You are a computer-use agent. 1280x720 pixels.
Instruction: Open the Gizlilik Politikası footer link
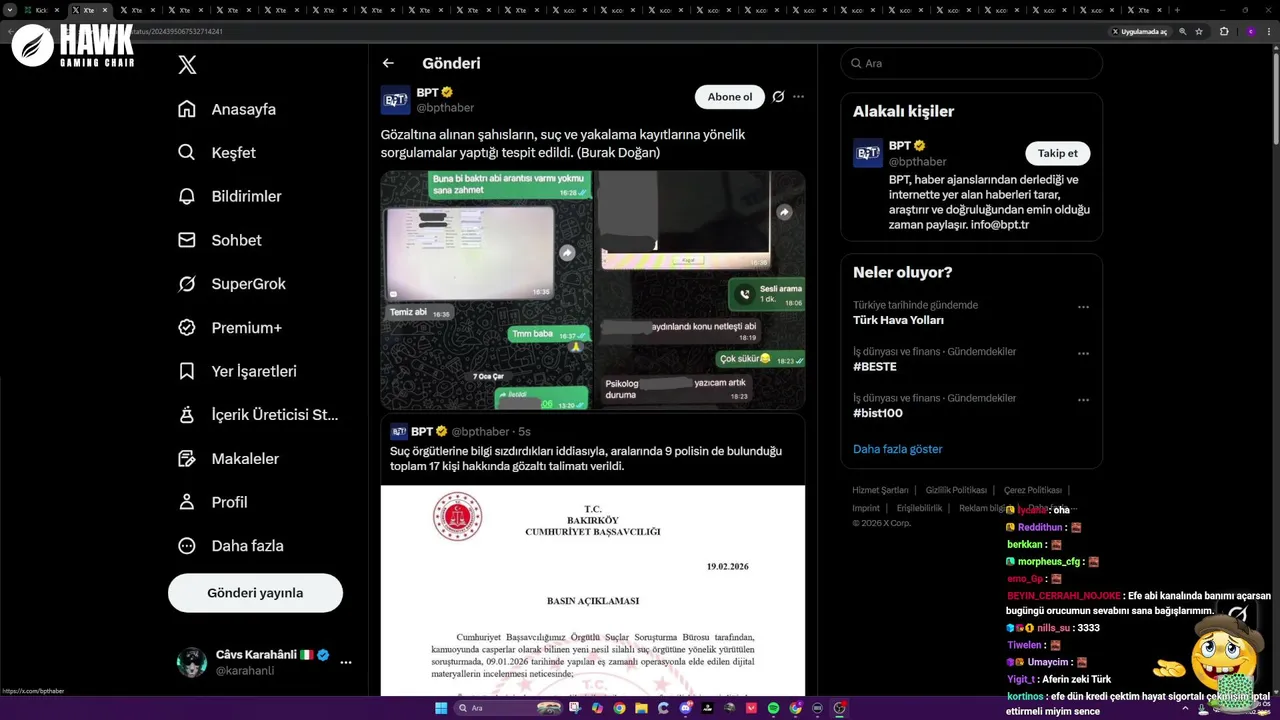click(956, 490)
